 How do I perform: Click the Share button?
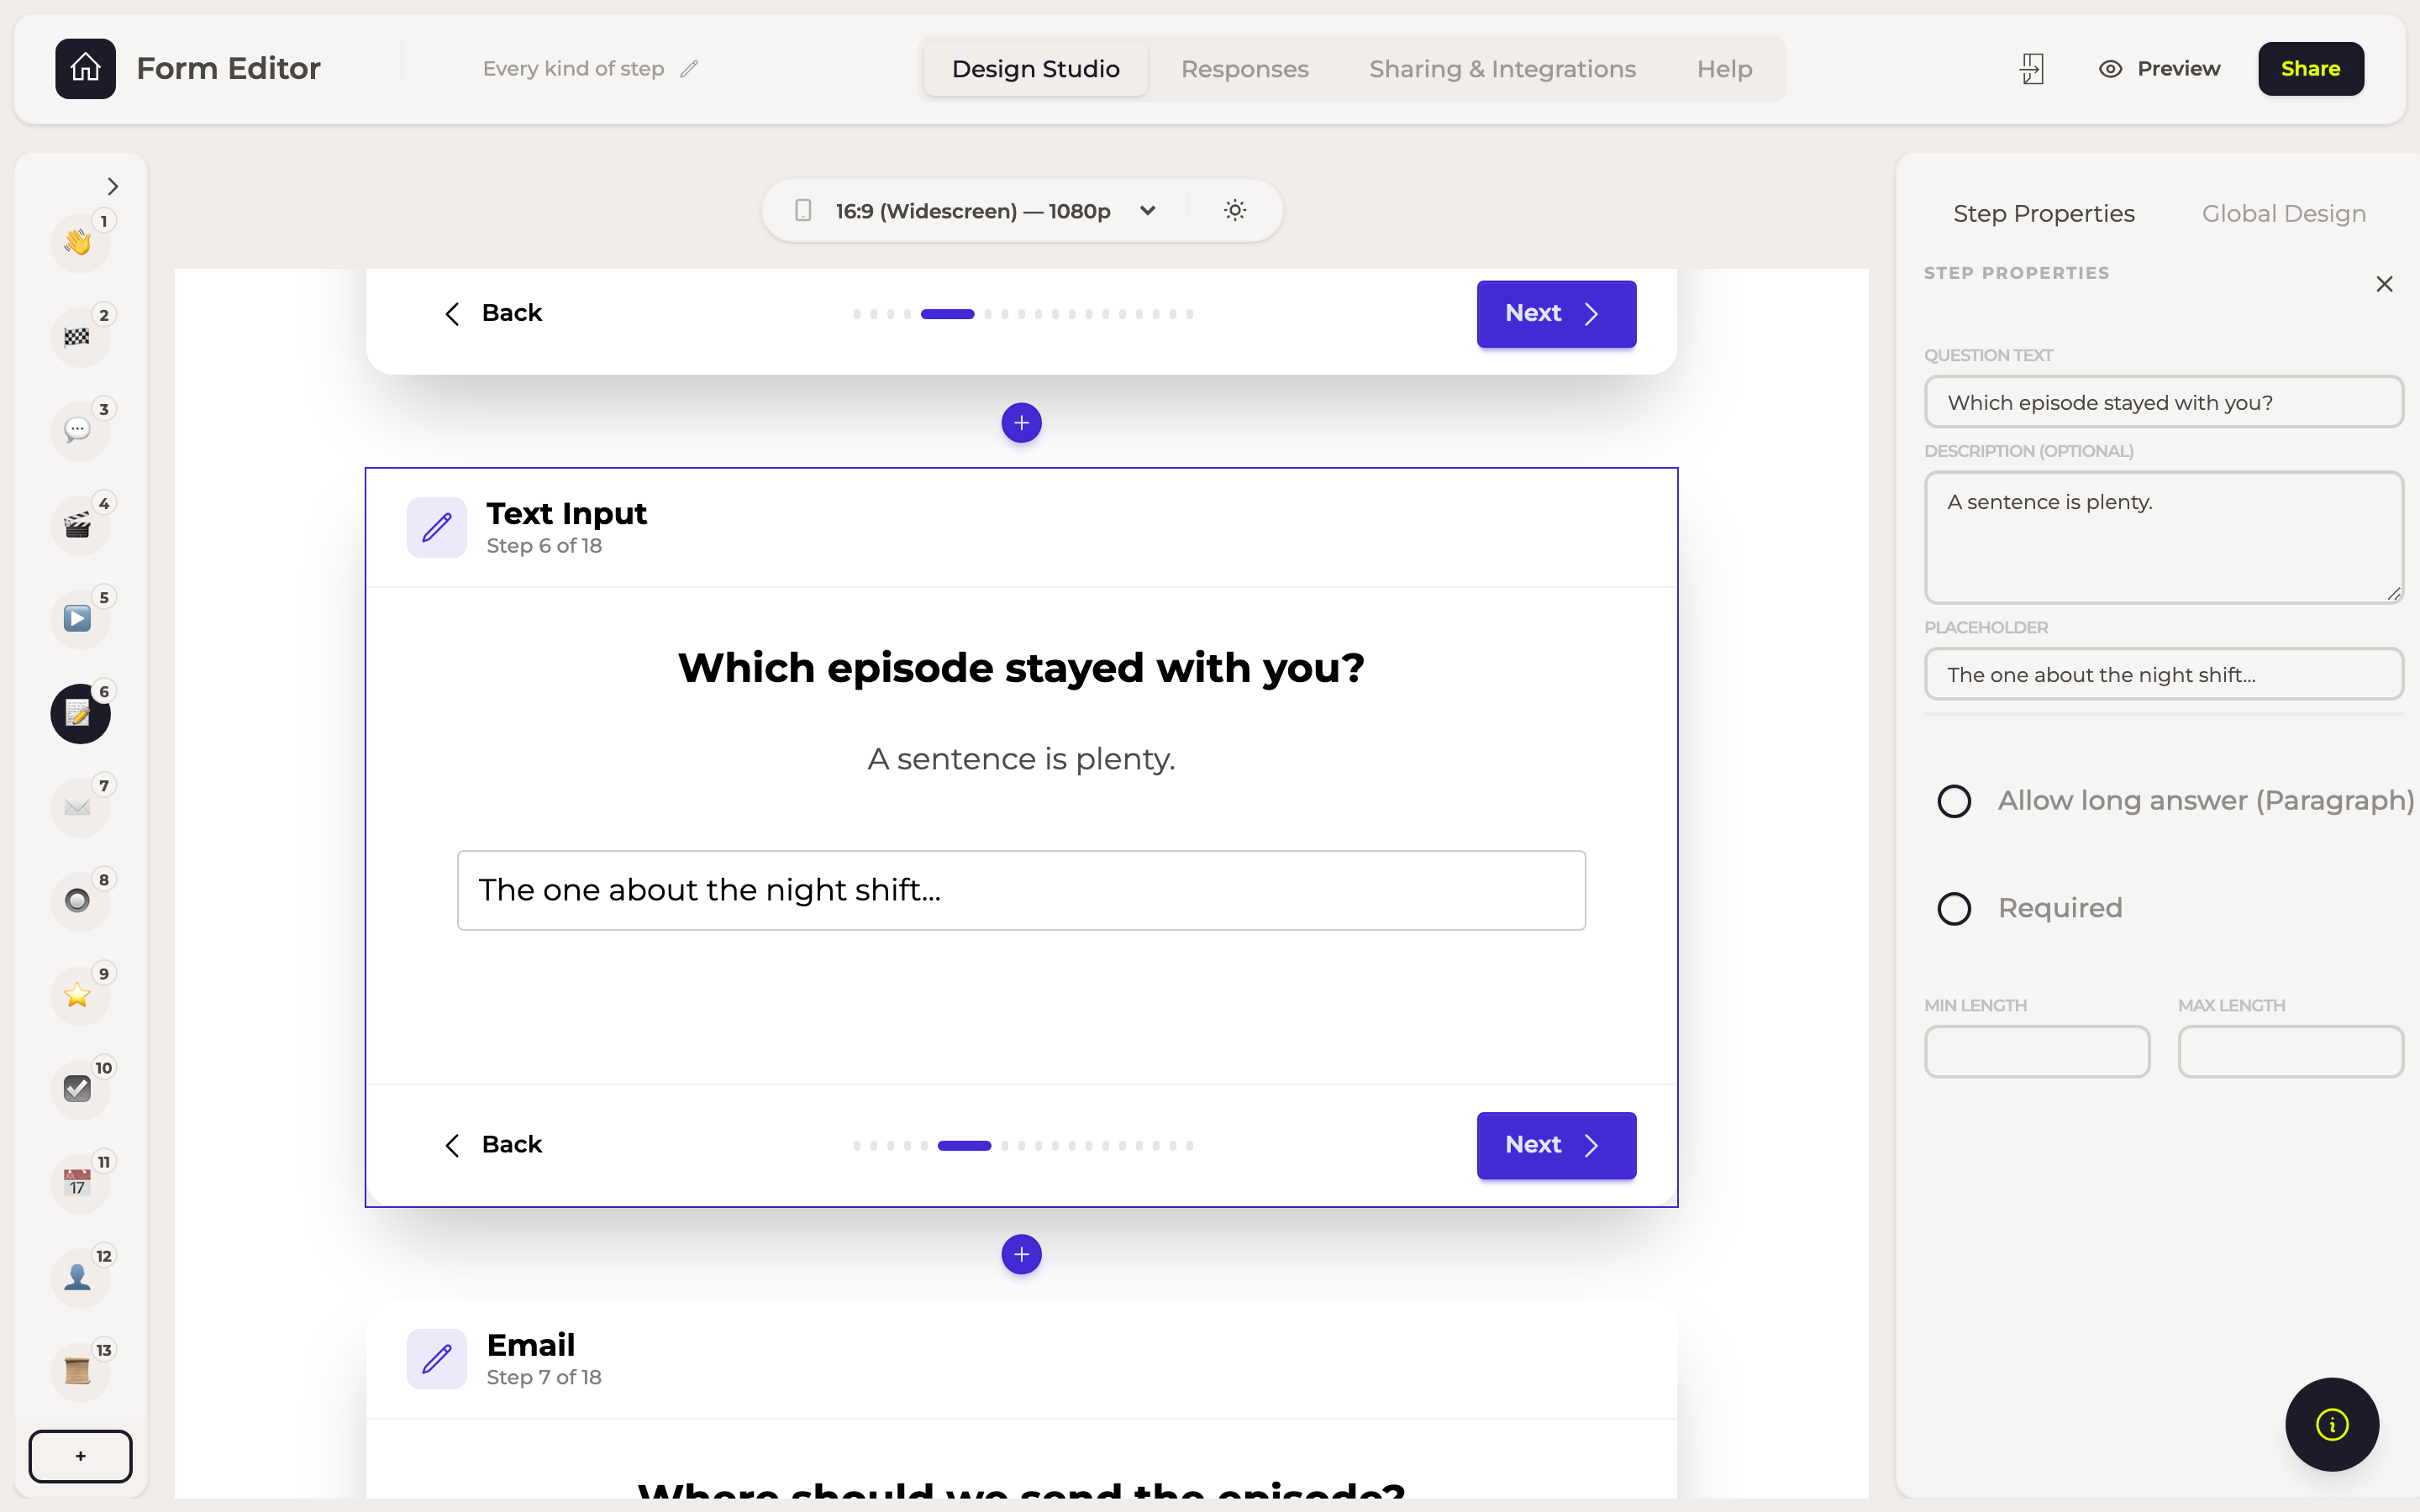tap(2310, 69)
